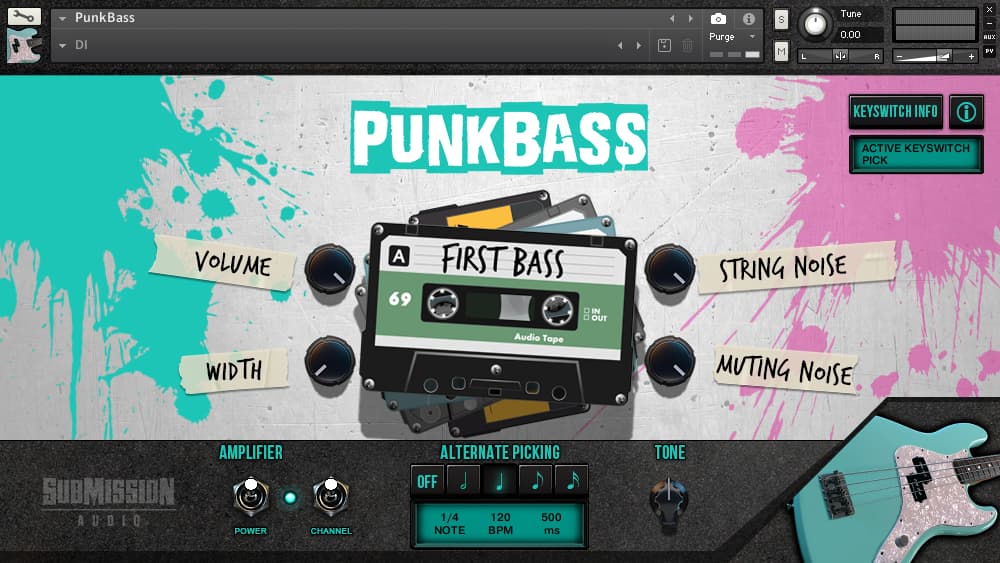The width and height of the screenshot is (1000, 563).
Task: Flip the amplifier Channel switch
Action: (x=330, y=497)
